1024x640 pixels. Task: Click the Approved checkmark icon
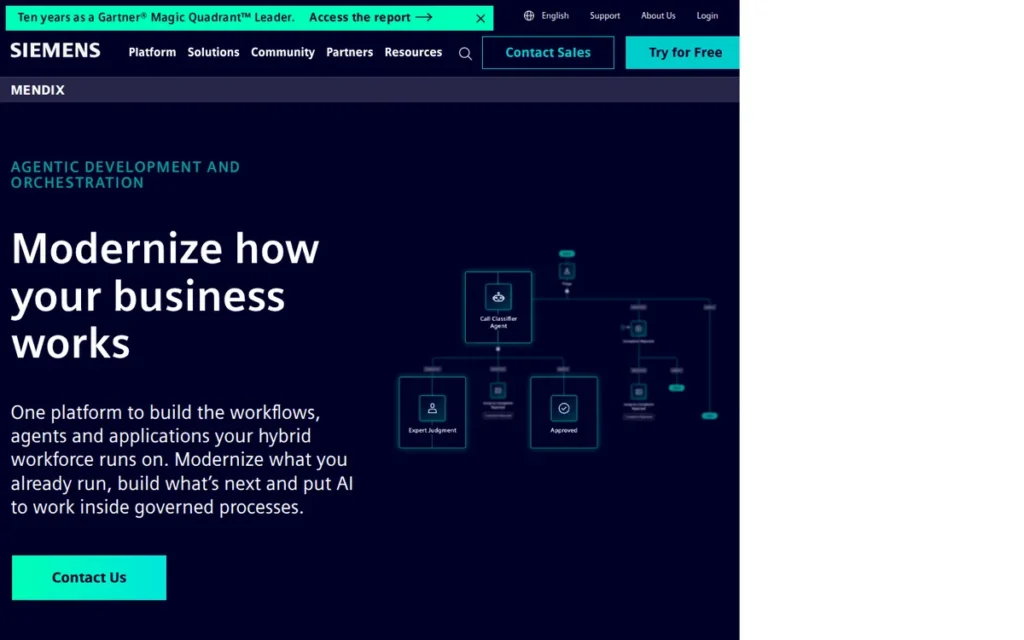point(564,408)
